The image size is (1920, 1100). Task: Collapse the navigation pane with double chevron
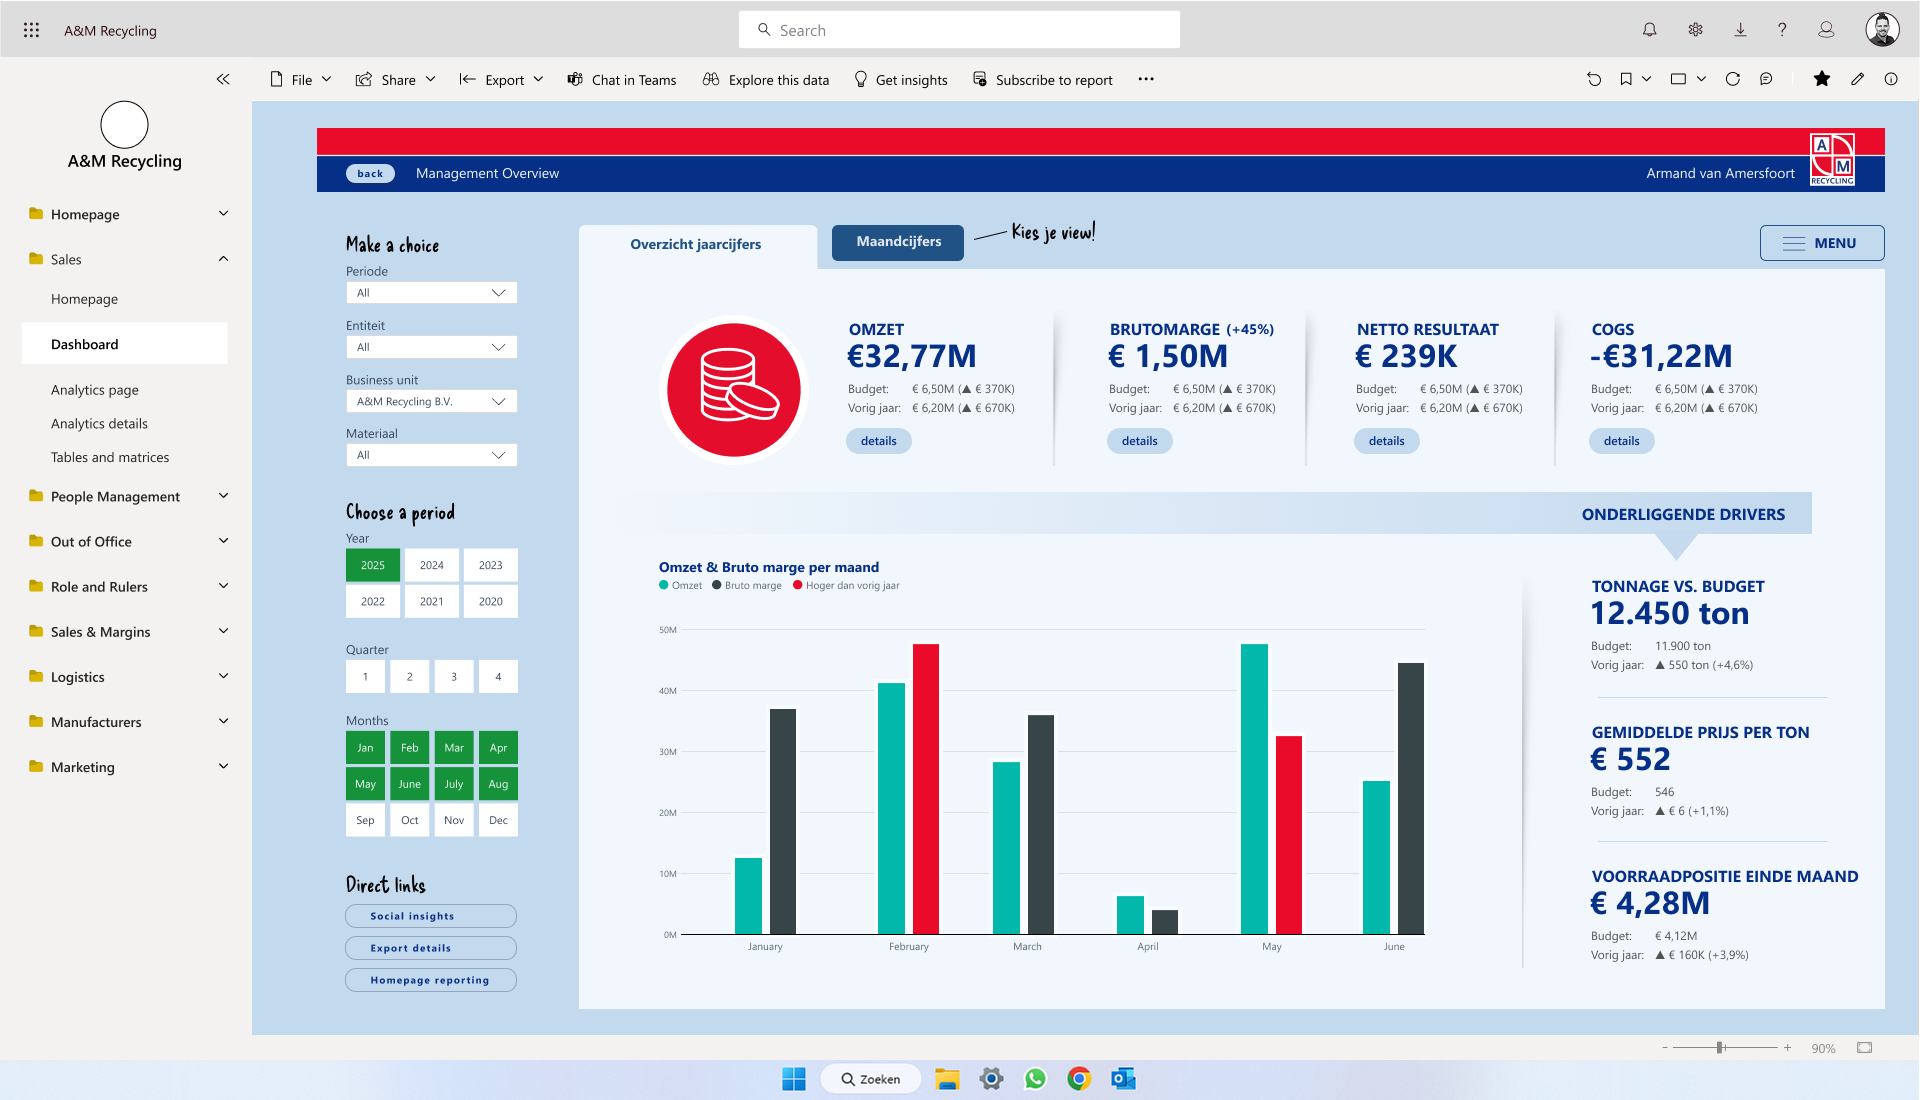pos(223,79)
